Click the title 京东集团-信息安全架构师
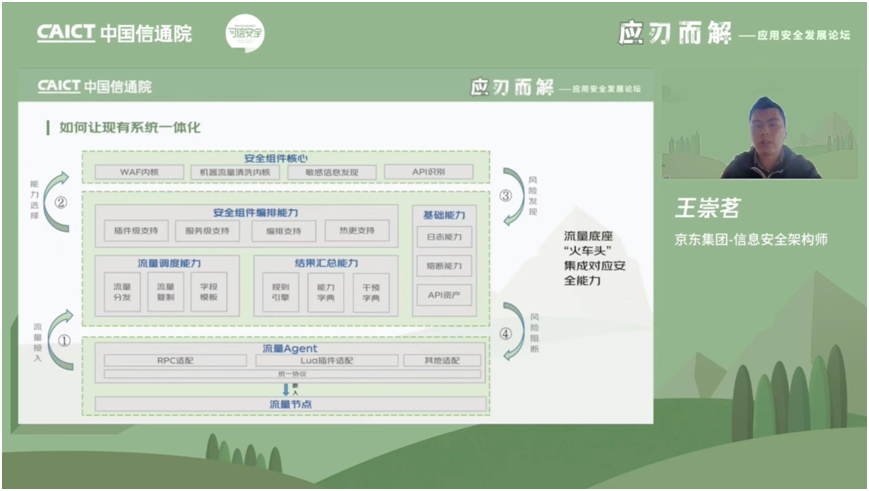869x491 pixels. coord(751,239)
